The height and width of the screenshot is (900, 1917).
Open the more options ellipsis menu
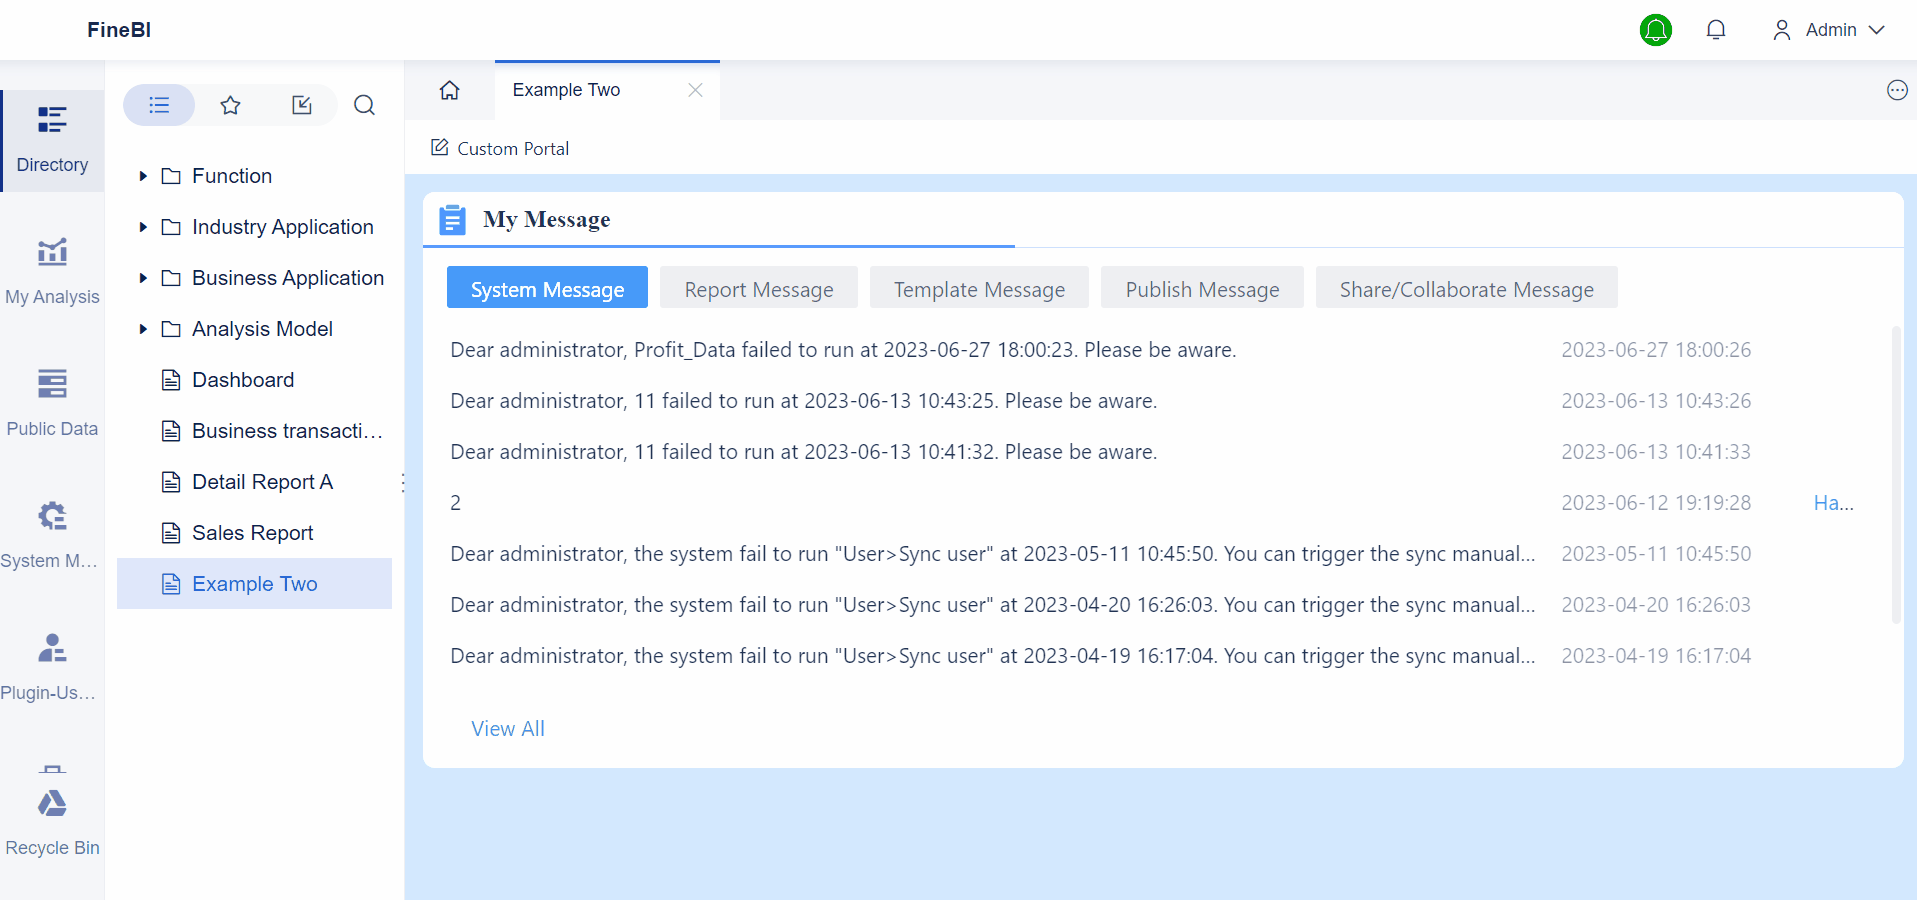(1895, 89)
